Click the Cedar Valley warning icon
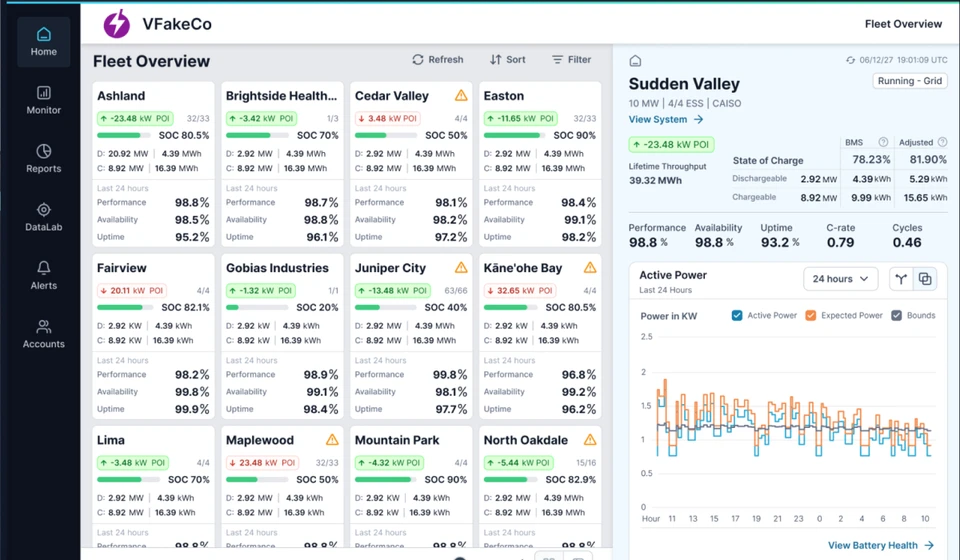Screen dimensions: 960x560 coord(461,95)
